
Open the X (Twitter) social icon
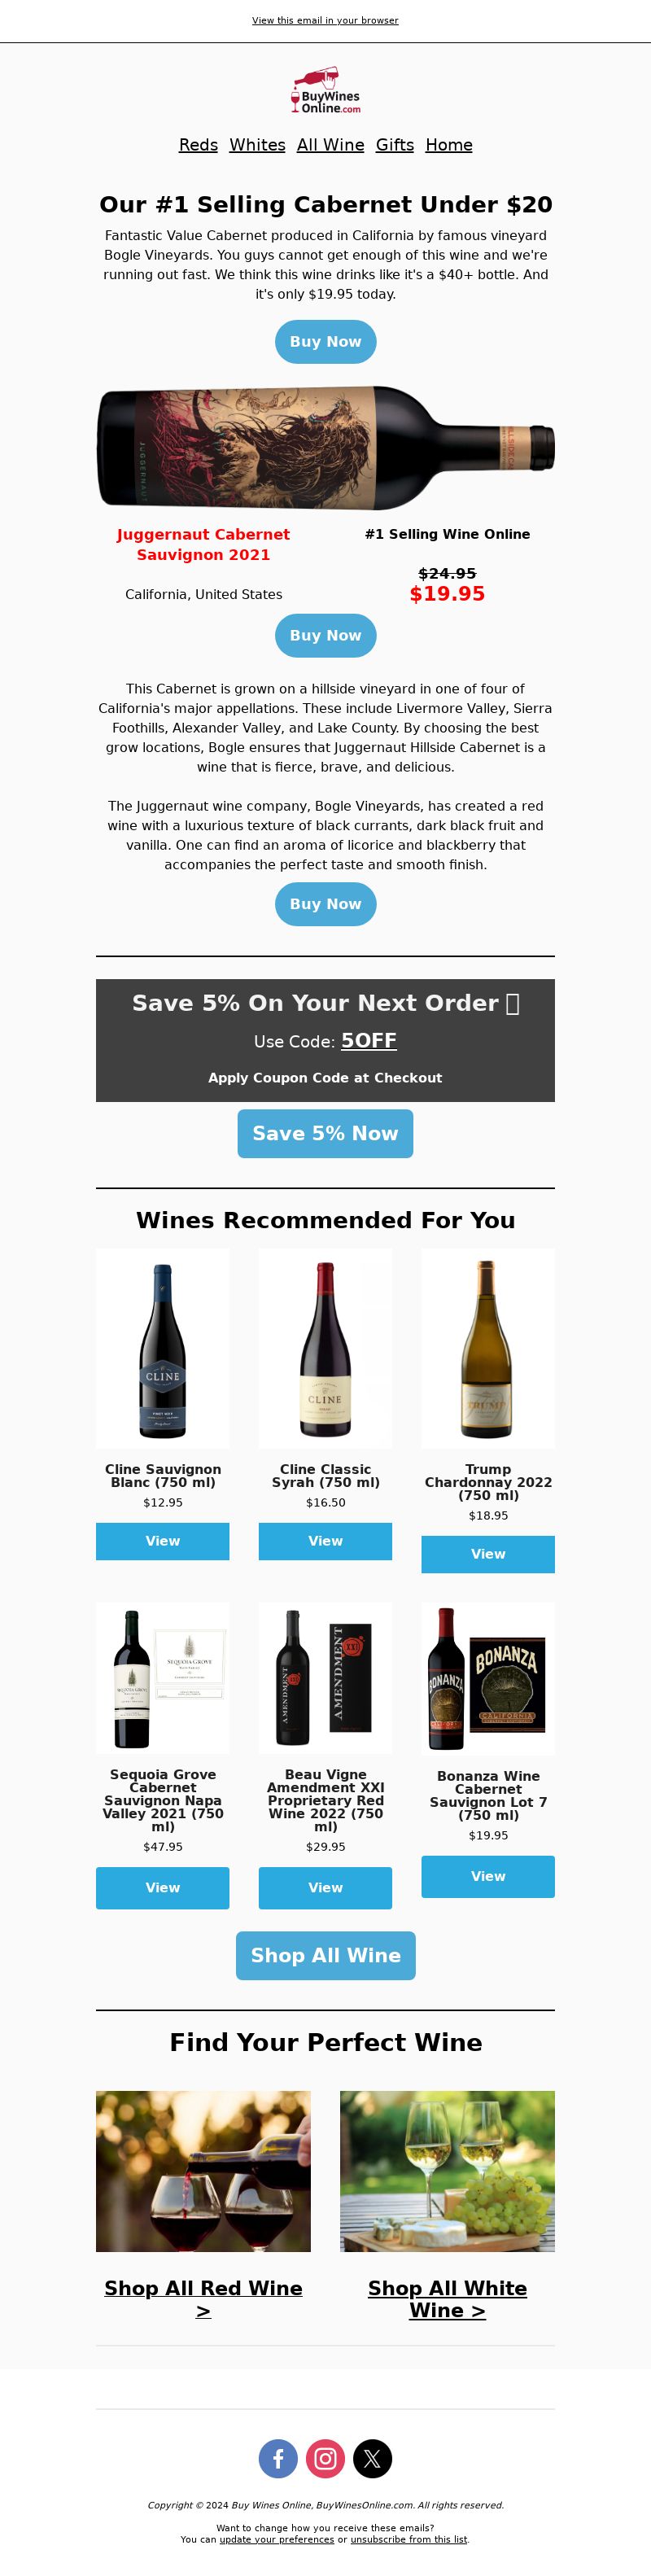(x=372, y=2458)
